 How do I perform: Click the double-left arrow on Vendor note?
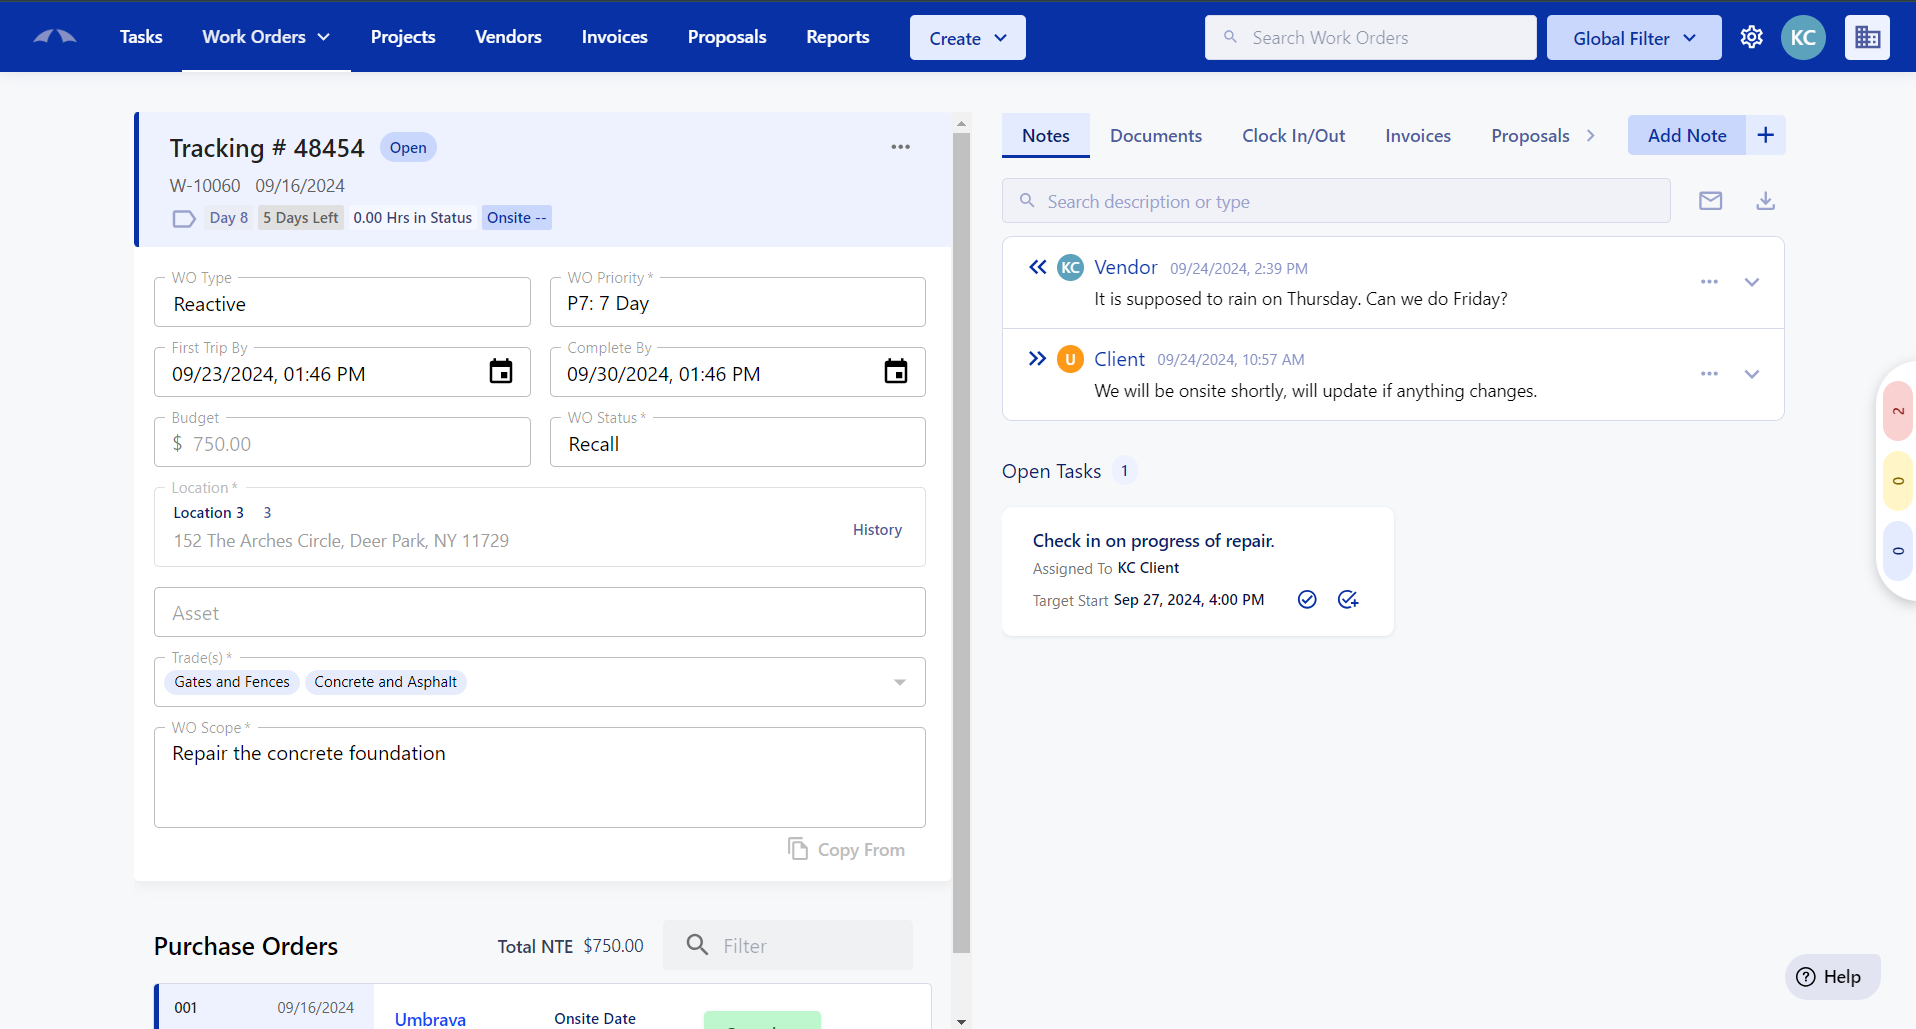(x=1038, y=267)
